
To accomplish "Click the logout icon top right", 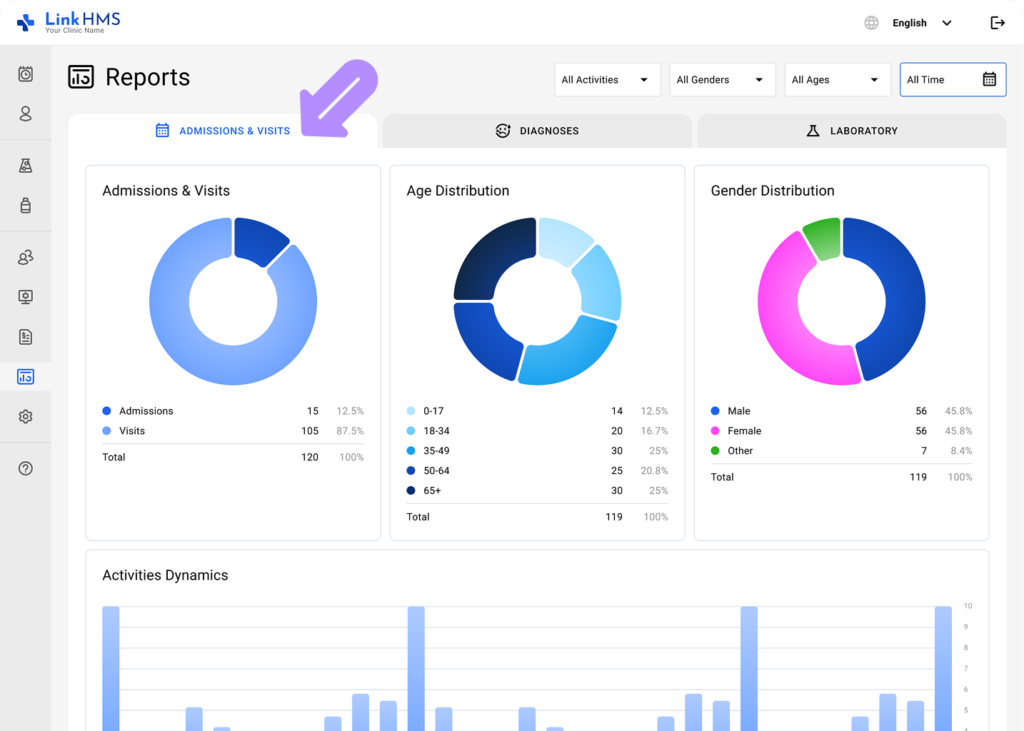I will click(997, 22).
